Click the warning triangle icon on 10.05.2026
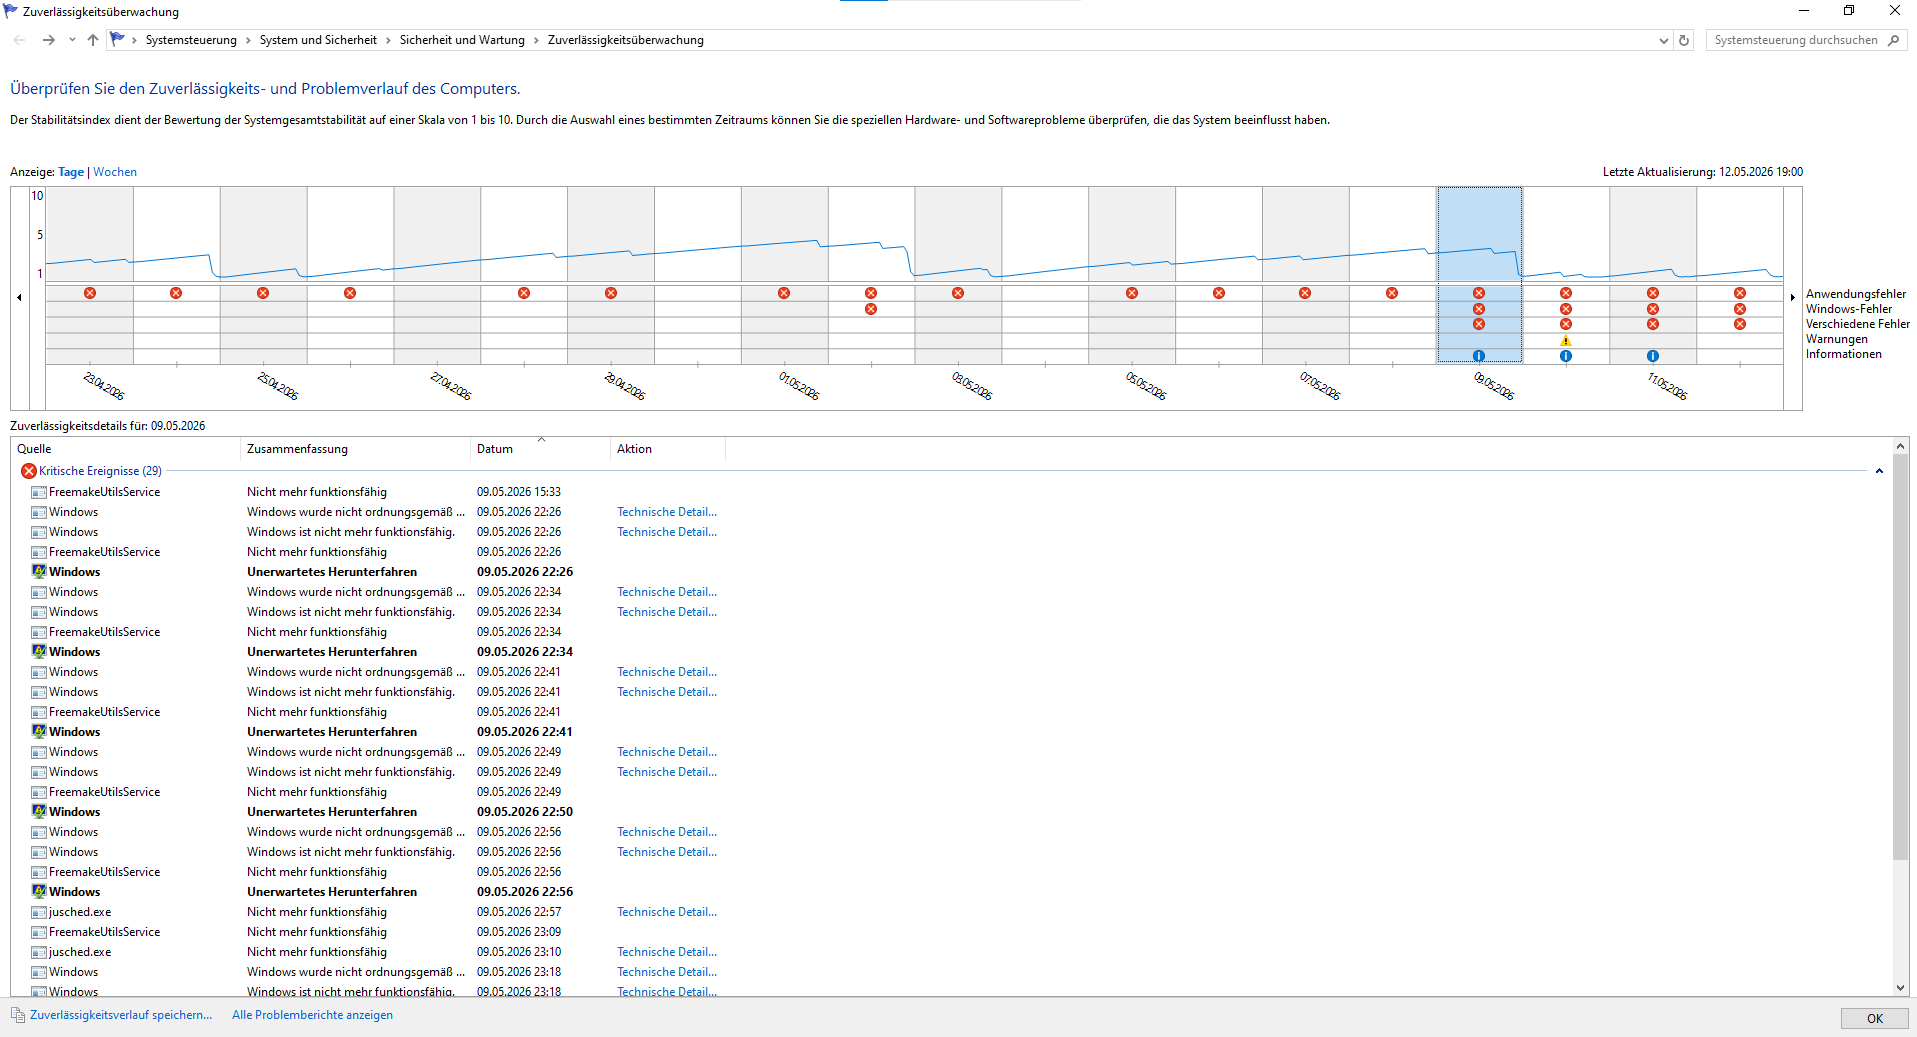Image resolution: width=1917 pixels, height=1037 pixels. click(x=1566, y=341)
